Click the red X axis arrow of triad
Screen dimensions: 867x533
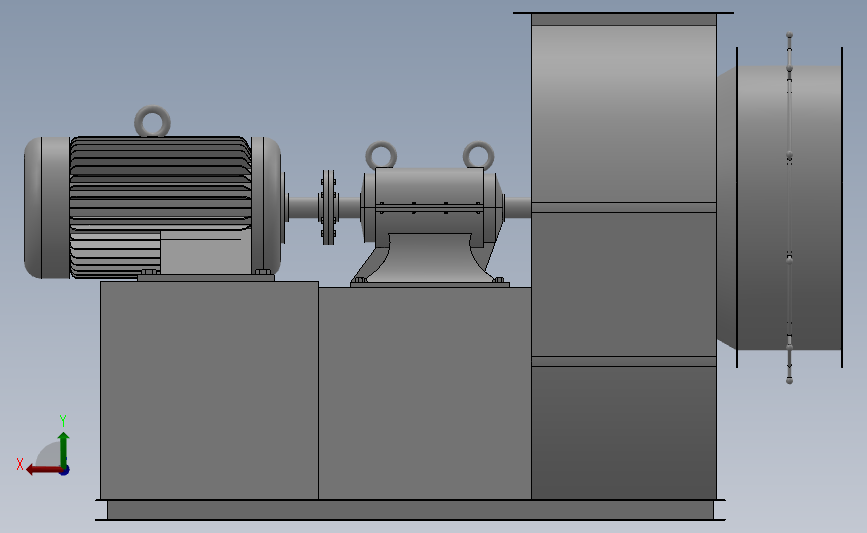(x=43, y=470)
